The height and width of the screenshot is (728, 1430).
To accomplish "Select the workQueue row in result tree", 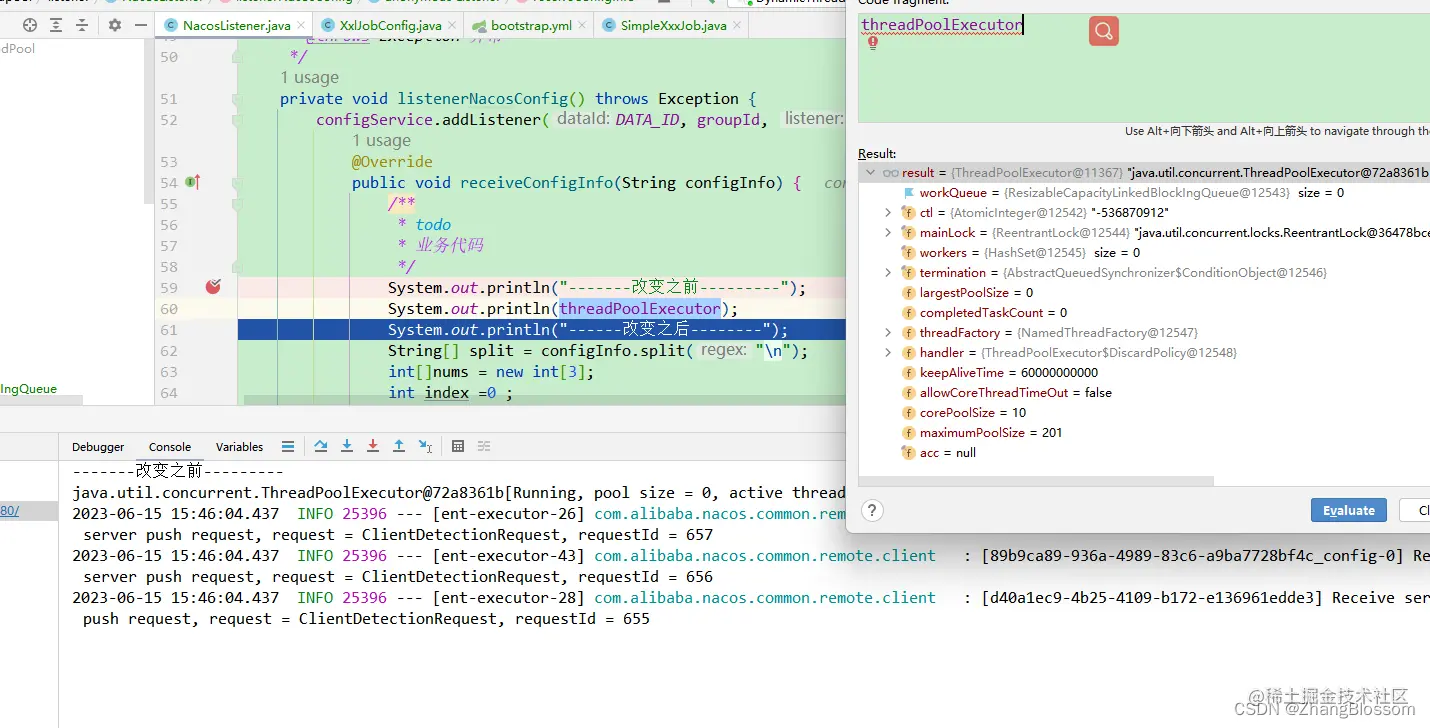I will 1144,193.
